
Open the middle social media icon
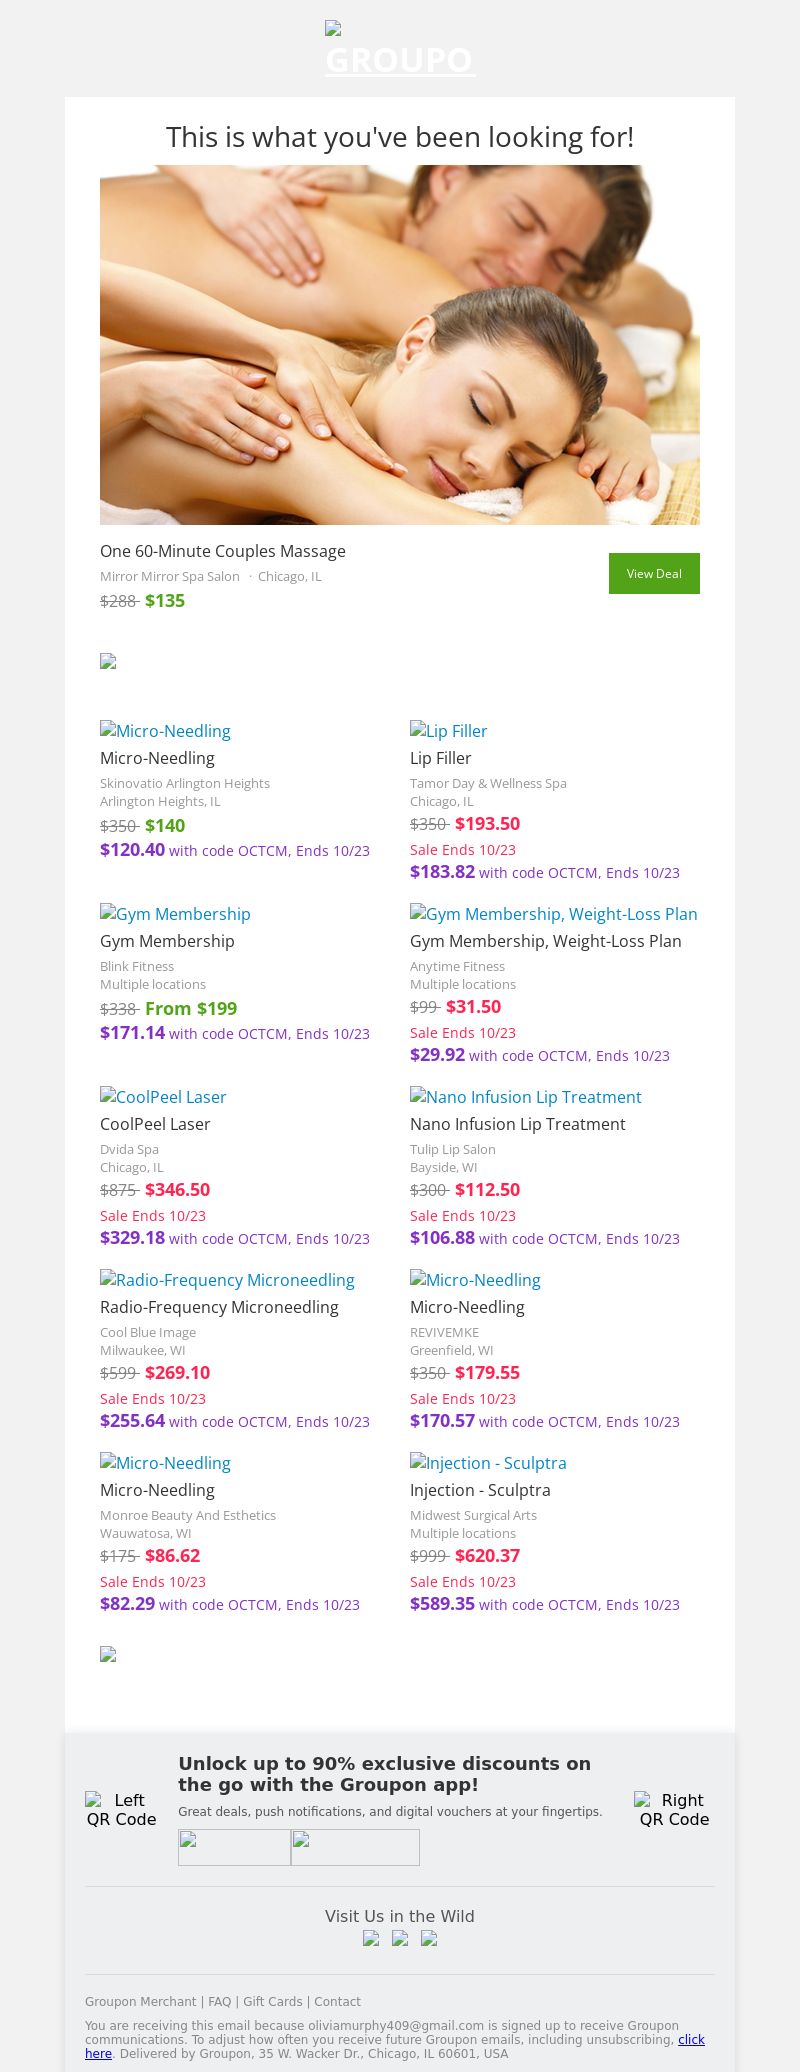pos(400,1938)
